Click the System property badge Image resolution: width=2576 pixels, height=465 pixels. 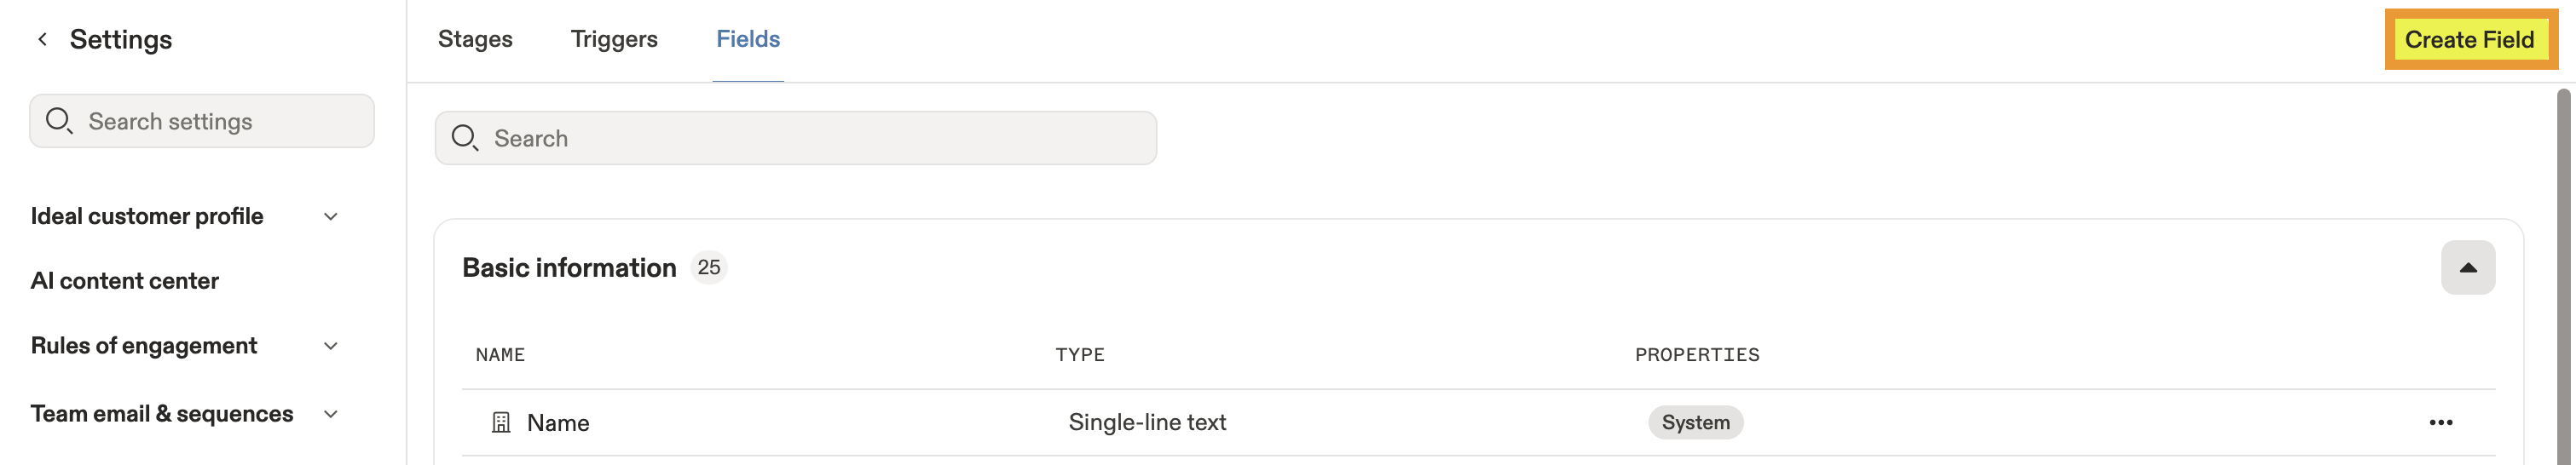click(1695, 423)
